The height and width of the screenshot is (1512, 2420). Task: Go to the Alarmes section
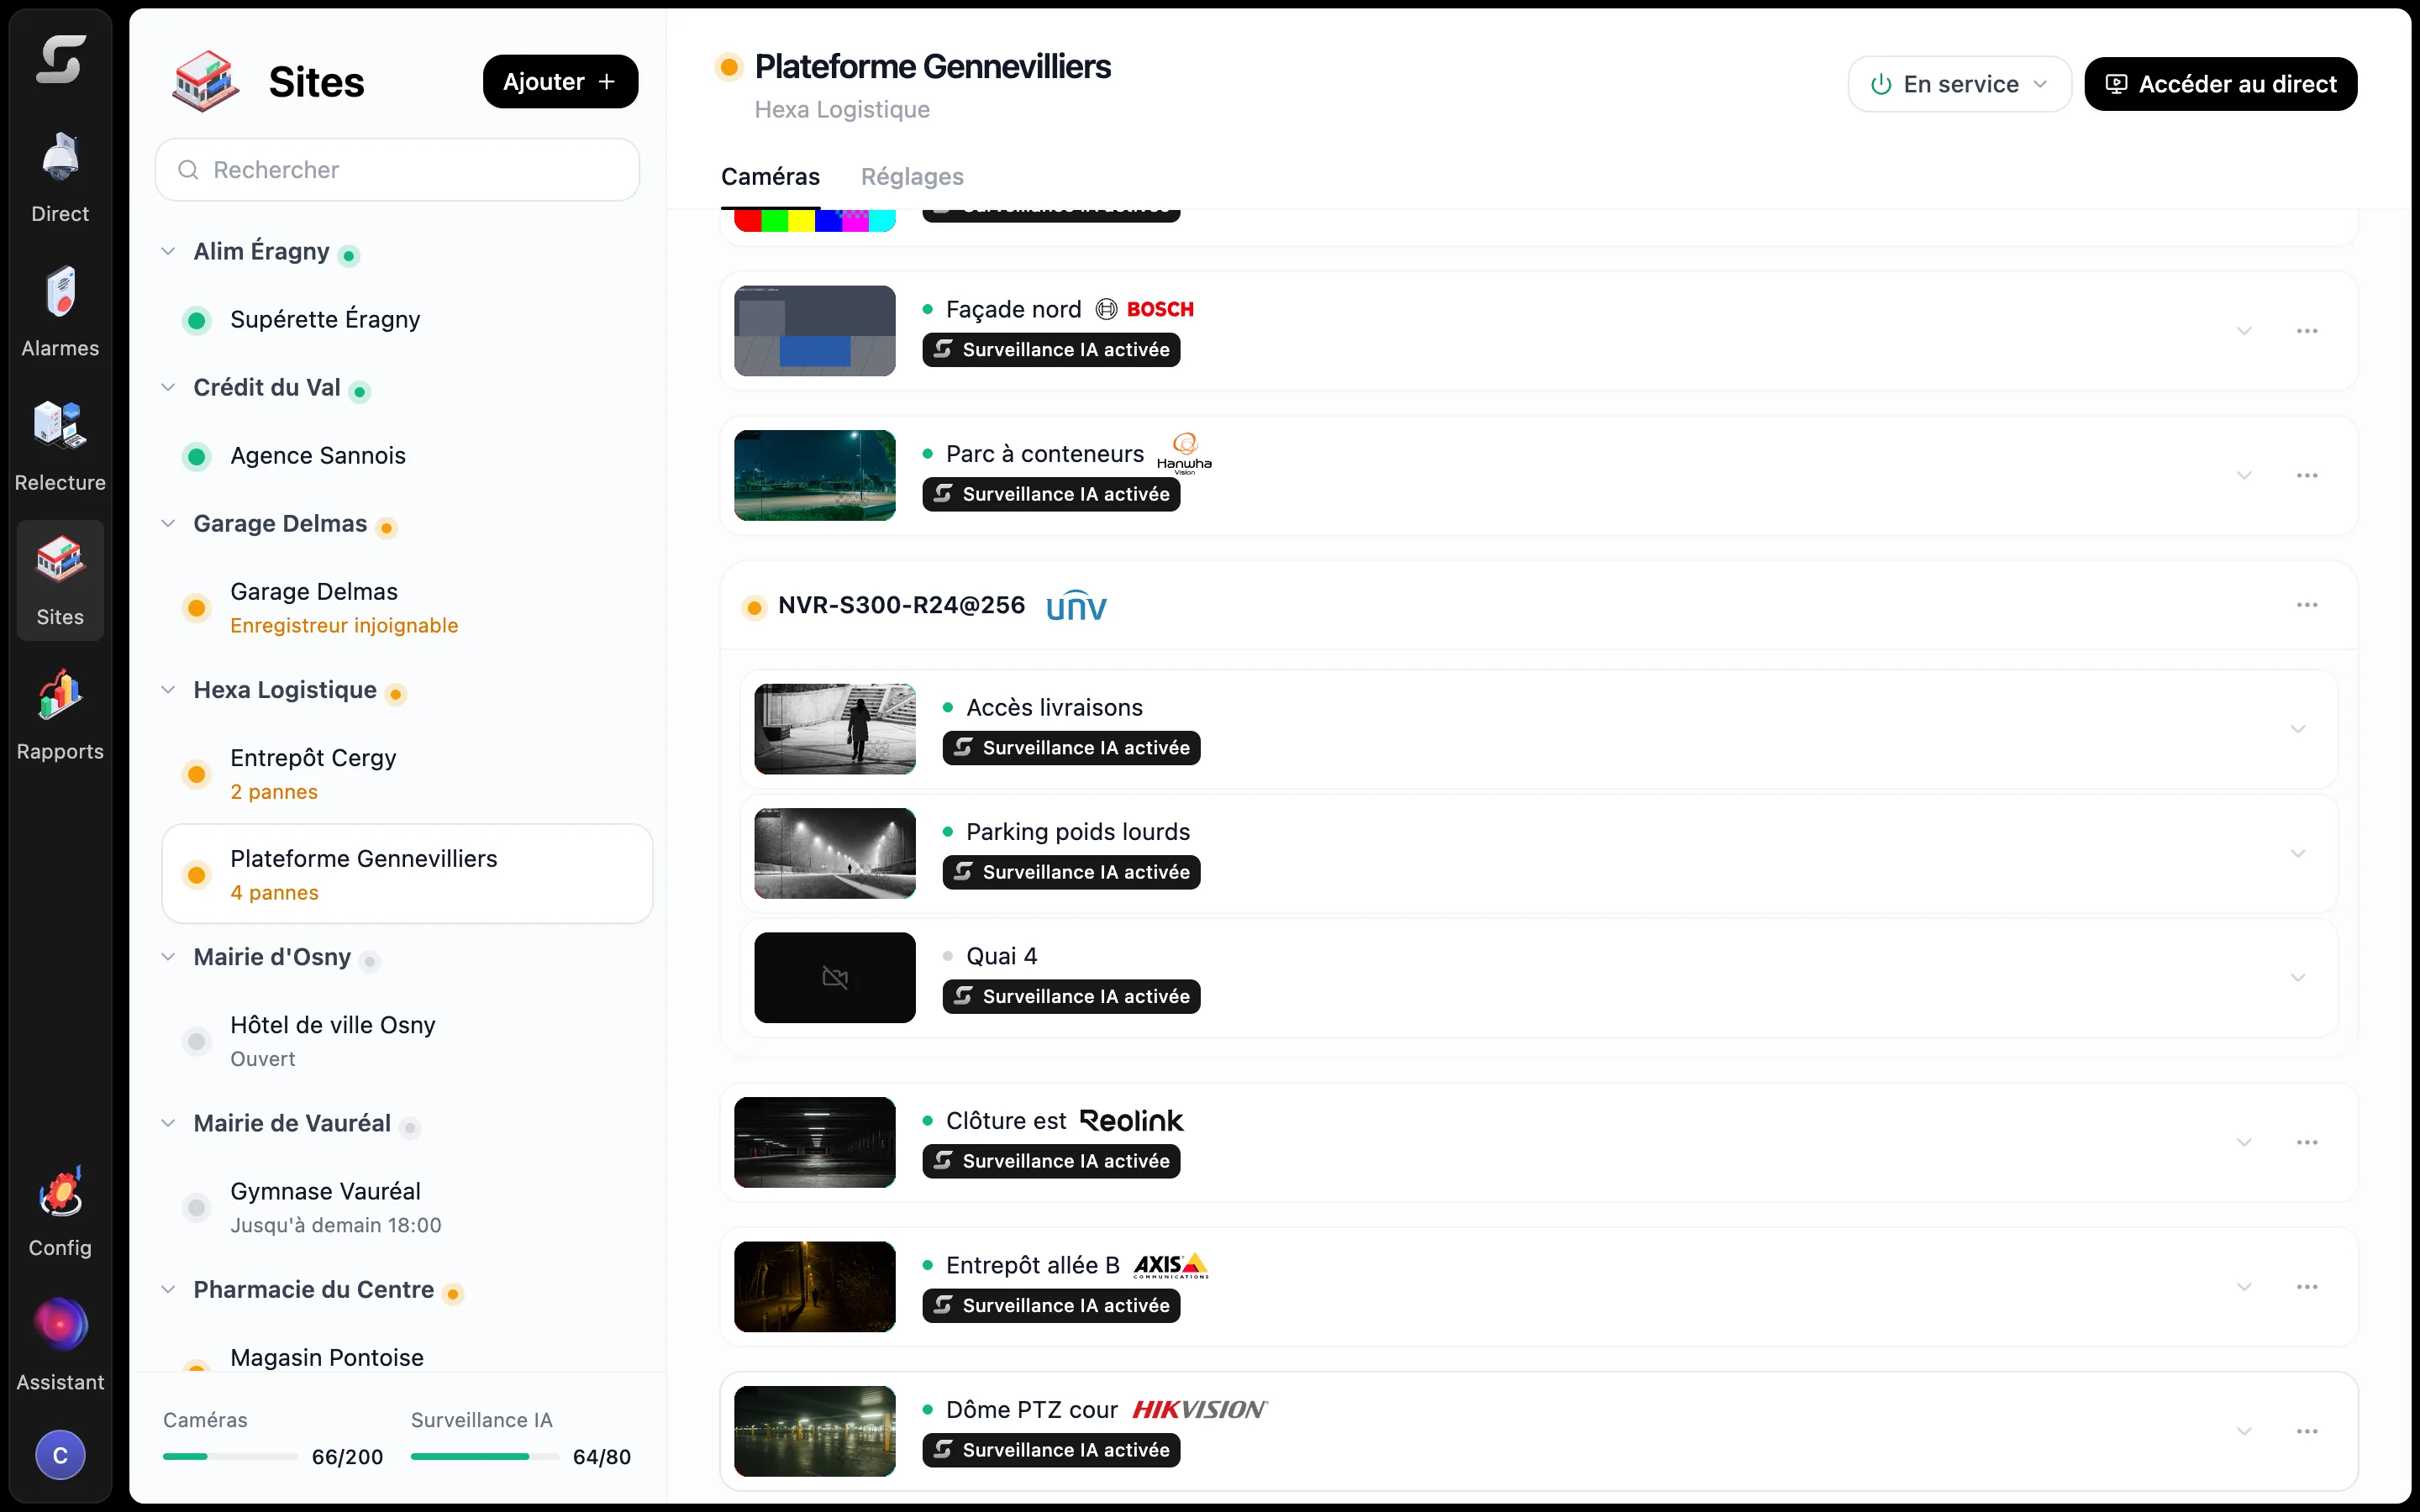pyautogui.click(x=60, y=312)
